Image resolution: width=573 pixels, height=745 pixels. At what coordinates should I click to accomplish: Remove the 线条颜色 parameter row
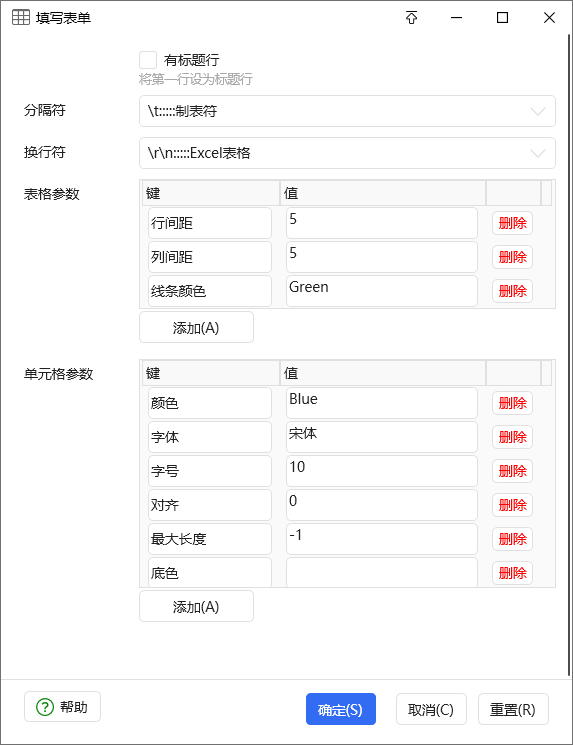(512, 291)
